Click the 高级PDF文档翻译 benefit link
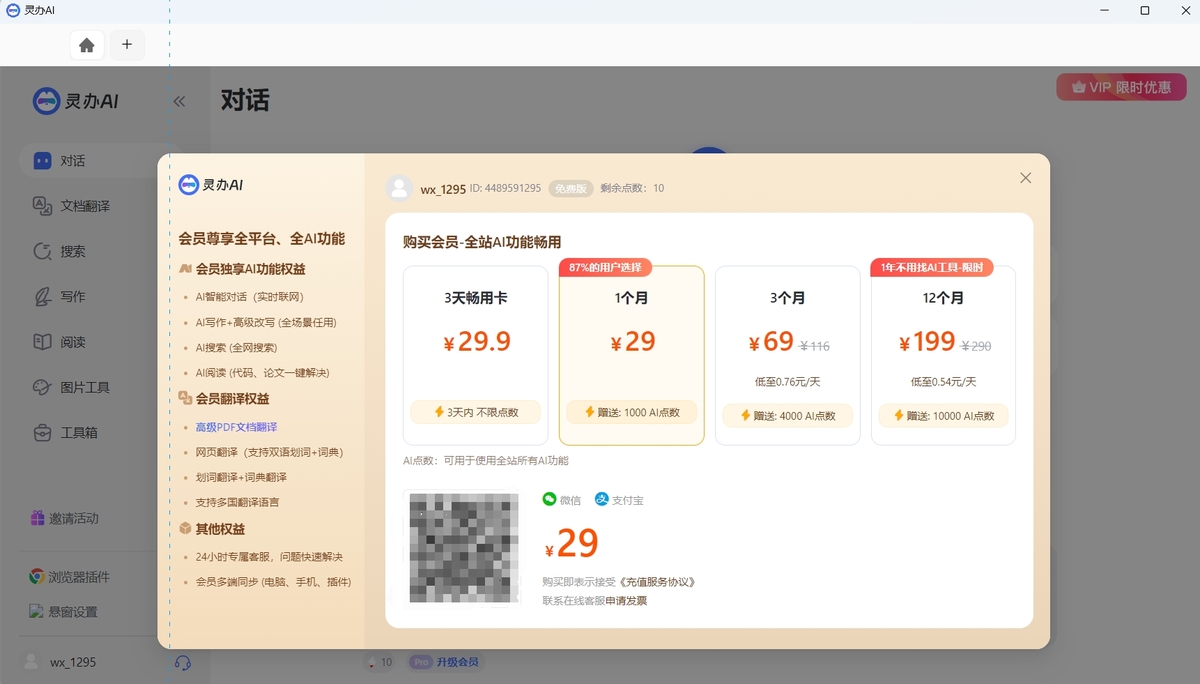The image size is (1200, 684). pyautogui.click(x=236, y=427)
